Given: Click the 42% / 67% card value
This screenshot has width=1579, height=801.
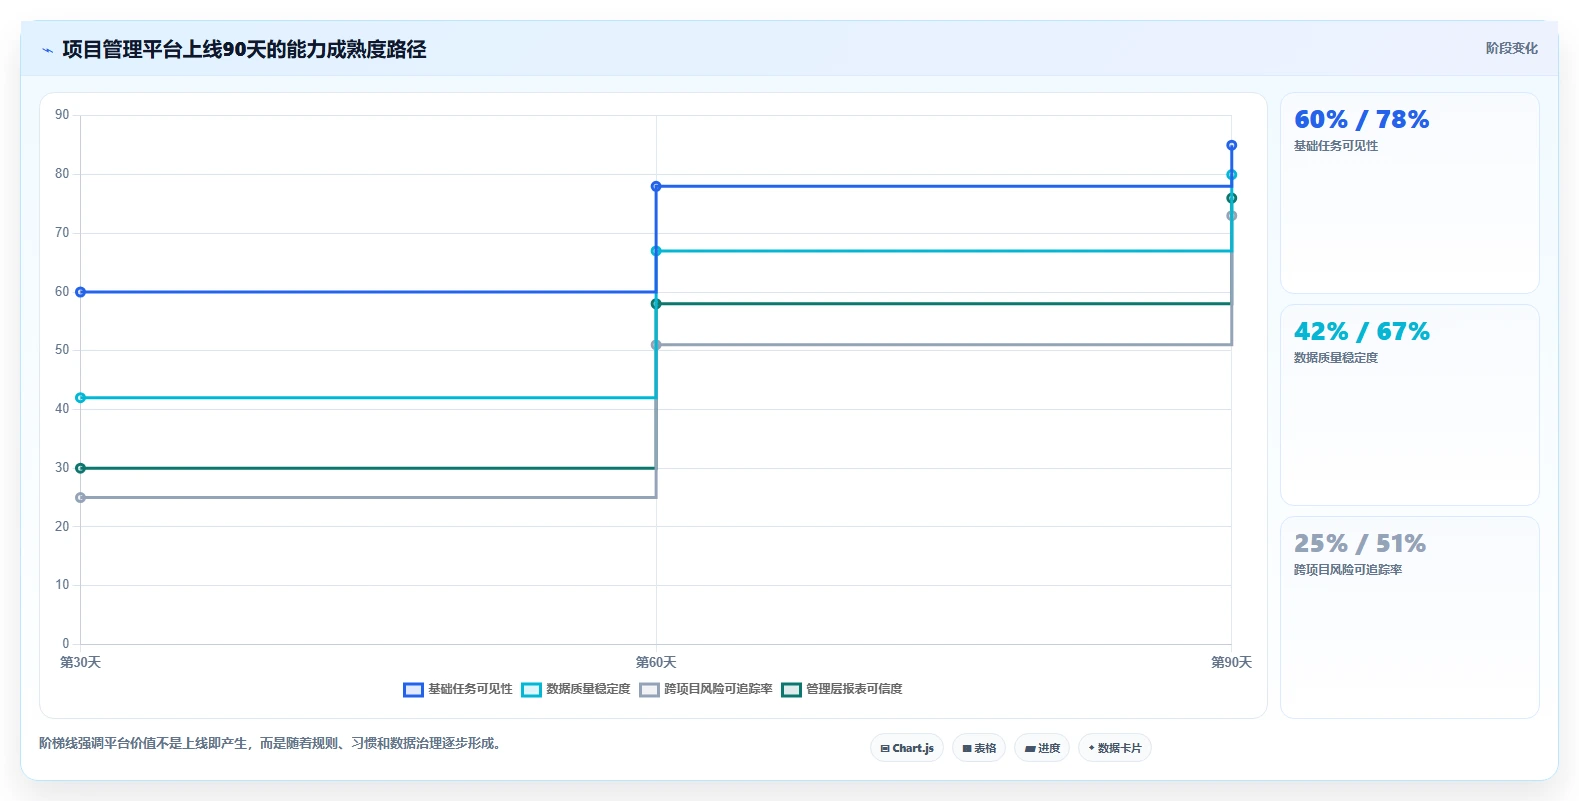Looking at the screenshot, I should (x=1361, y=332).
